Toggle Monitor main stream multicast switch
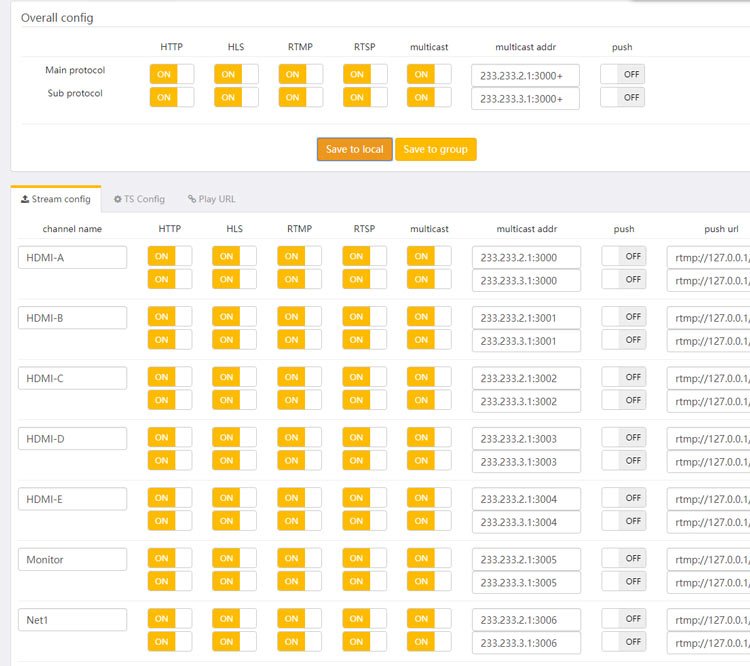 click(429, 558)
